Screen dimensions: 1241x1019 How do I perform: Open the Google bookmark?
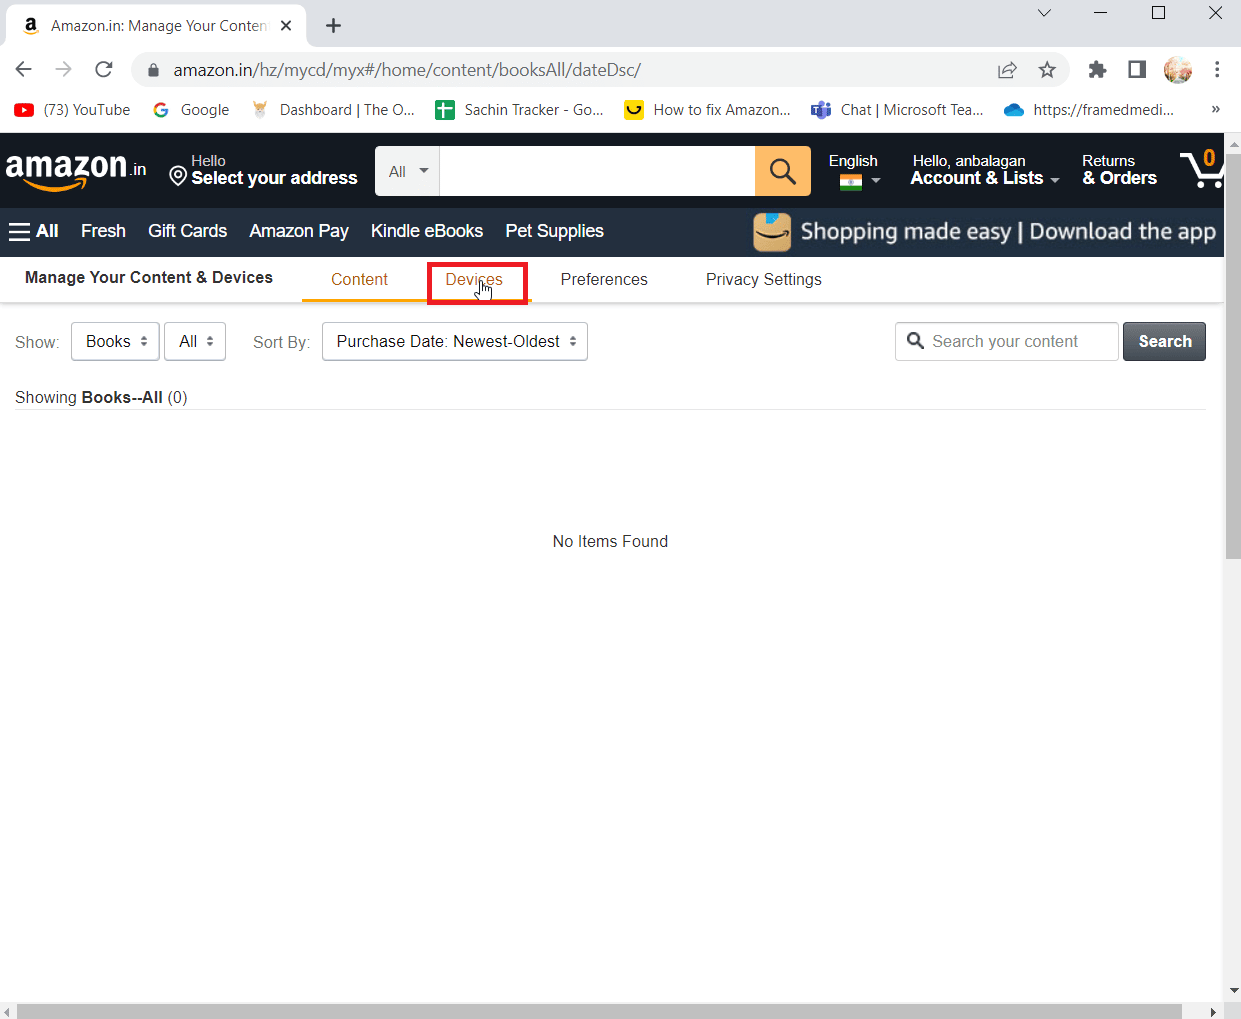coord(191,110)
